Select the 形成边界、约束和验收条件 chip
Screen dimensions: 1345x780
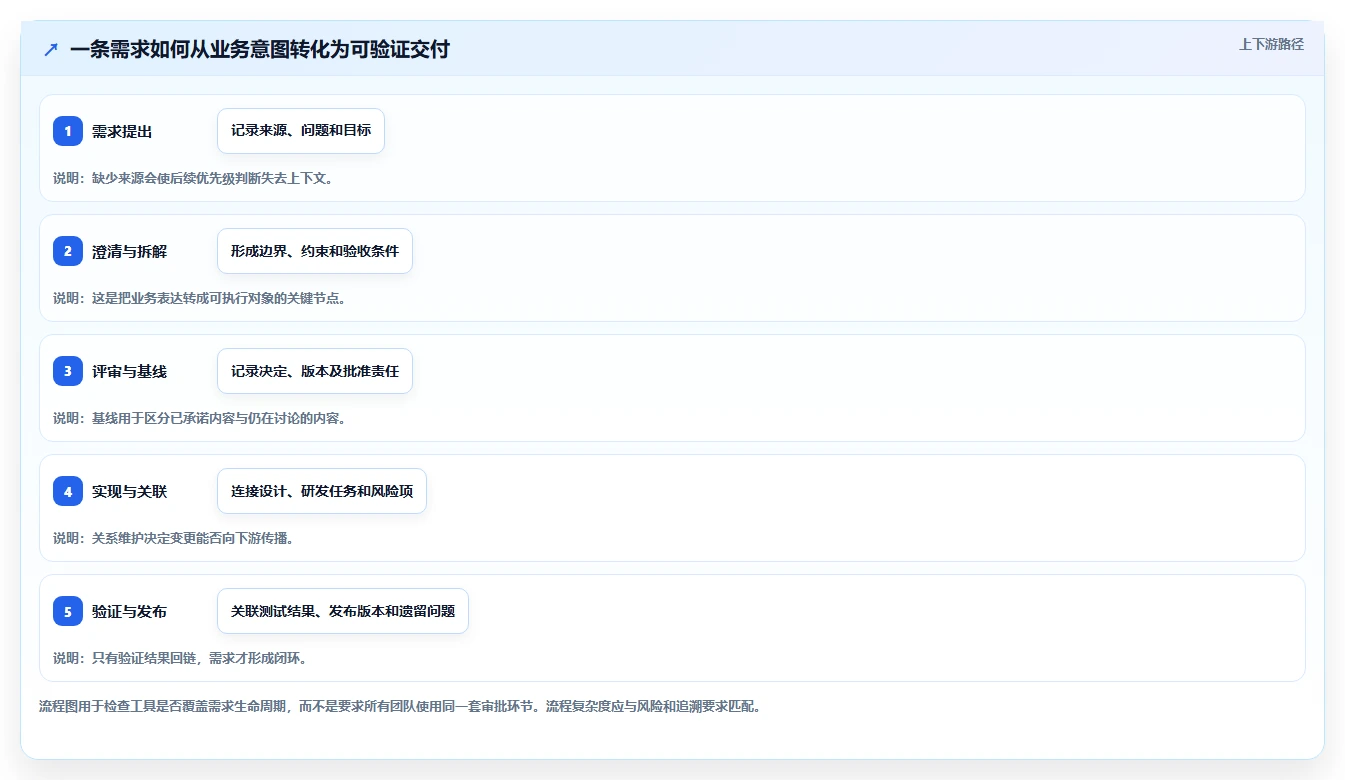coord(315,251)
